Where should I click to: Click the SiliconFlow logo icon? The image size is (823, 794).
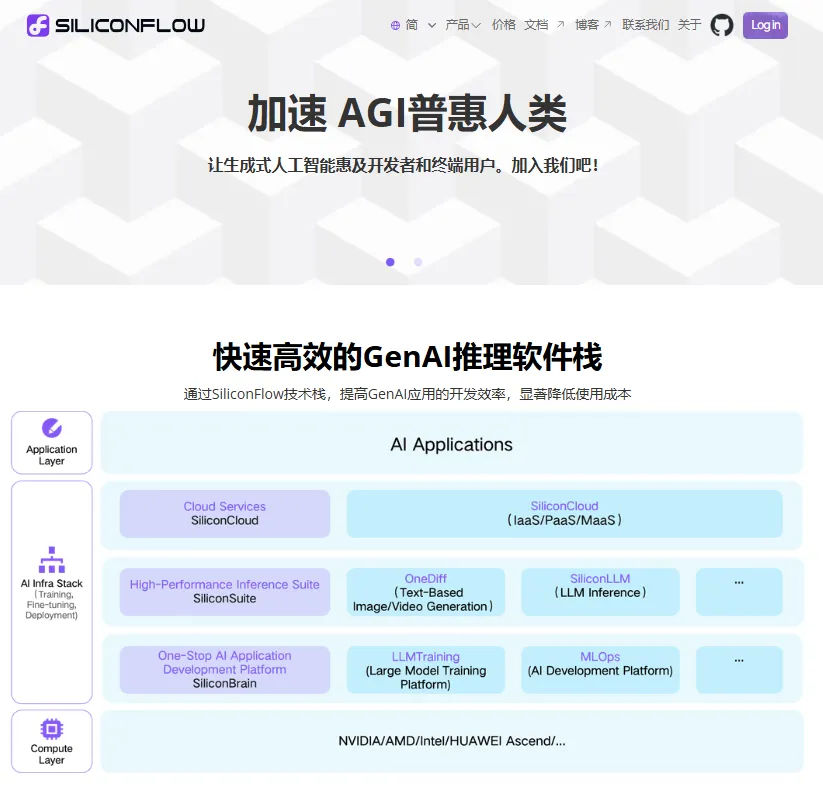coord(38,25)
